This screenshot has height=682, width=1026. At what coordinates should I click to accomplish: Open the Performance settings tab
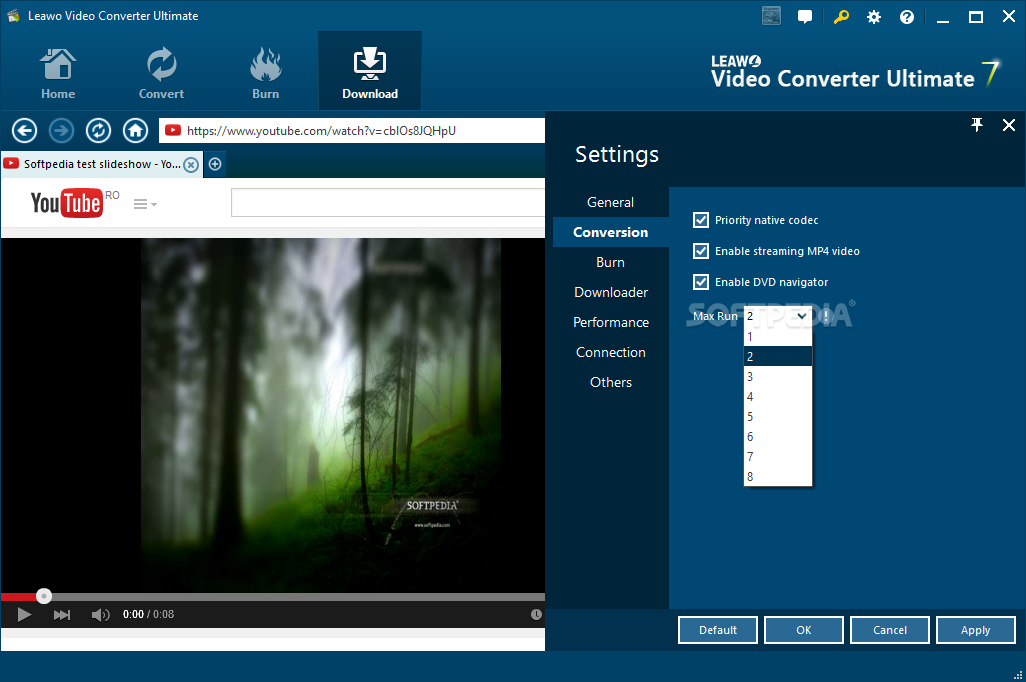[610, 323]
